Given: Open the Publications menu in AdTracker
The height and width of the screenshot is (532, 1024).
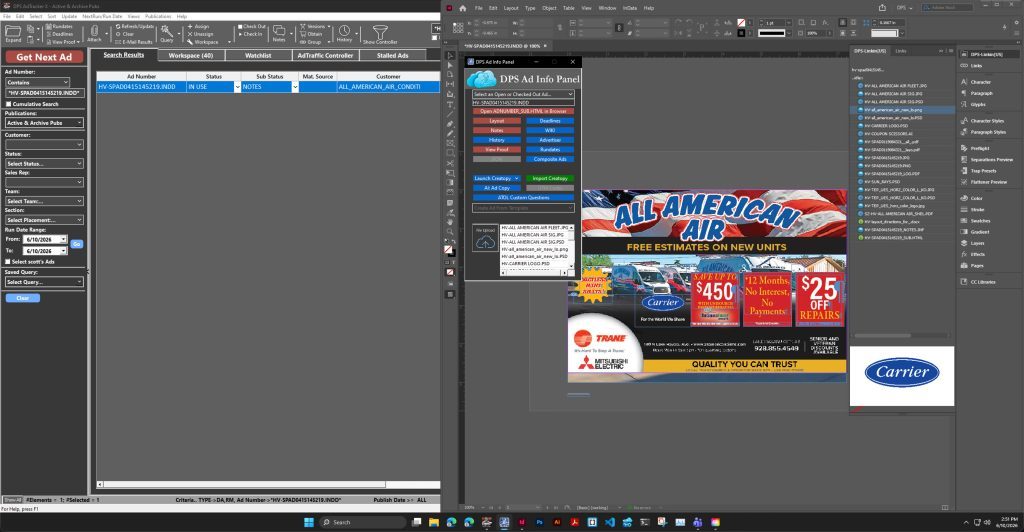Looking at the screenshot, I should (158, 16).
